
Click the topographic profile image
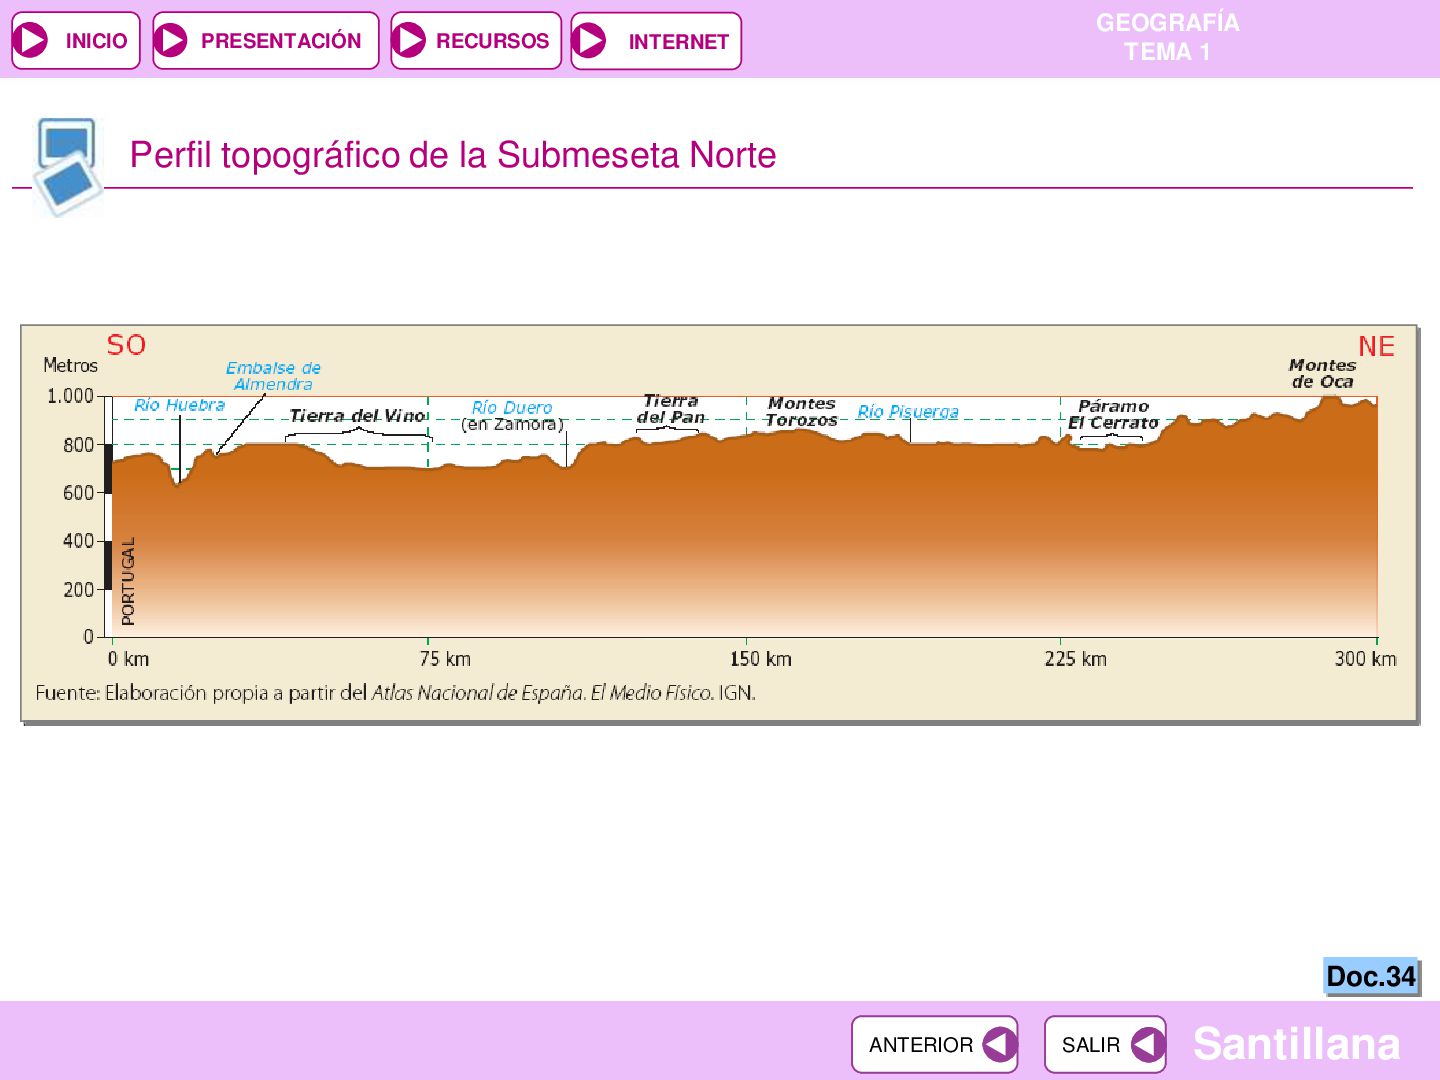click(x=720, y=523)
